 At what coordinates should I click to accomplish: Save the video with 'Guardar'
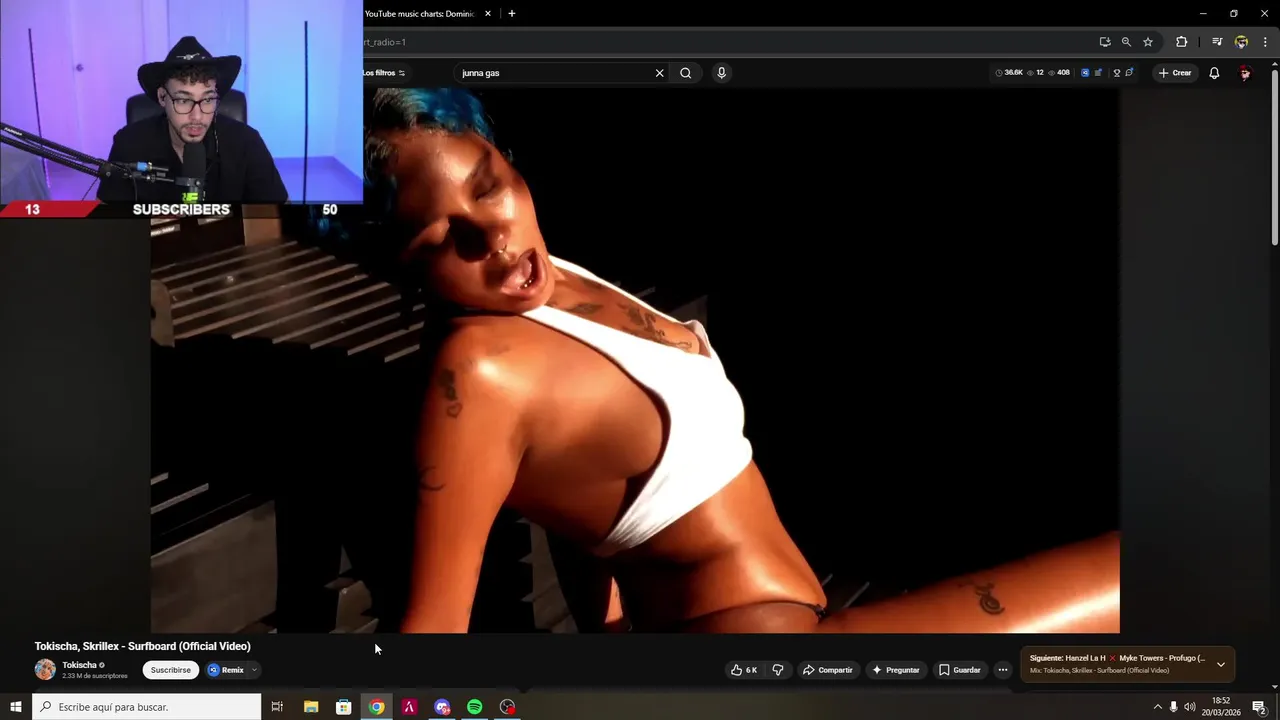click(x=960, y=670)
